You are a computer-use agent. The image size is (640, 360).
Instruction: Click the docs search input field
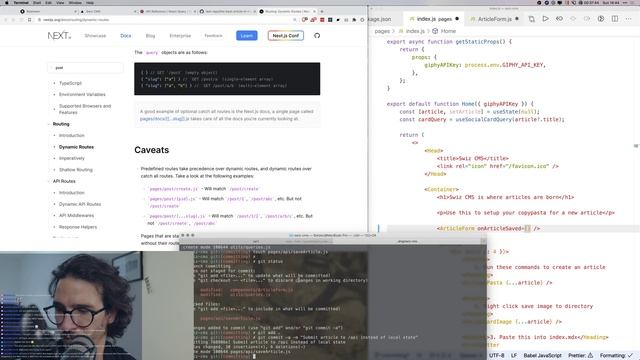(85, 68)
